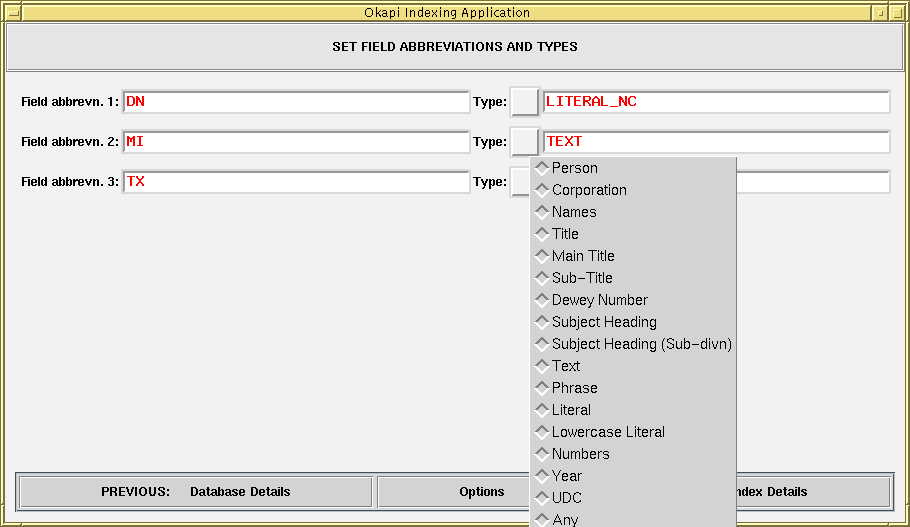Edit field abbreviation 2 containing MI
Viewport: 910px width, 527px height.
[x=296, y=142]
